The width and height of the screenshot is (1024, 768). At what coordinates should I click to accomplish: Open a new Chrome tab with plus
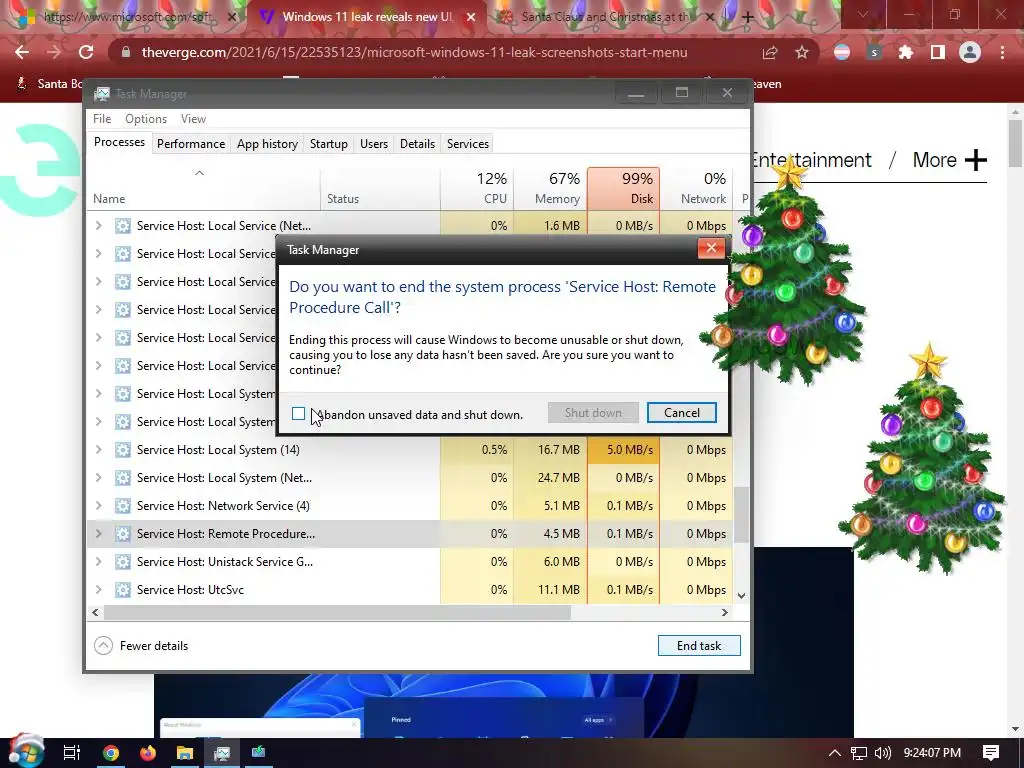coord(748,18)
